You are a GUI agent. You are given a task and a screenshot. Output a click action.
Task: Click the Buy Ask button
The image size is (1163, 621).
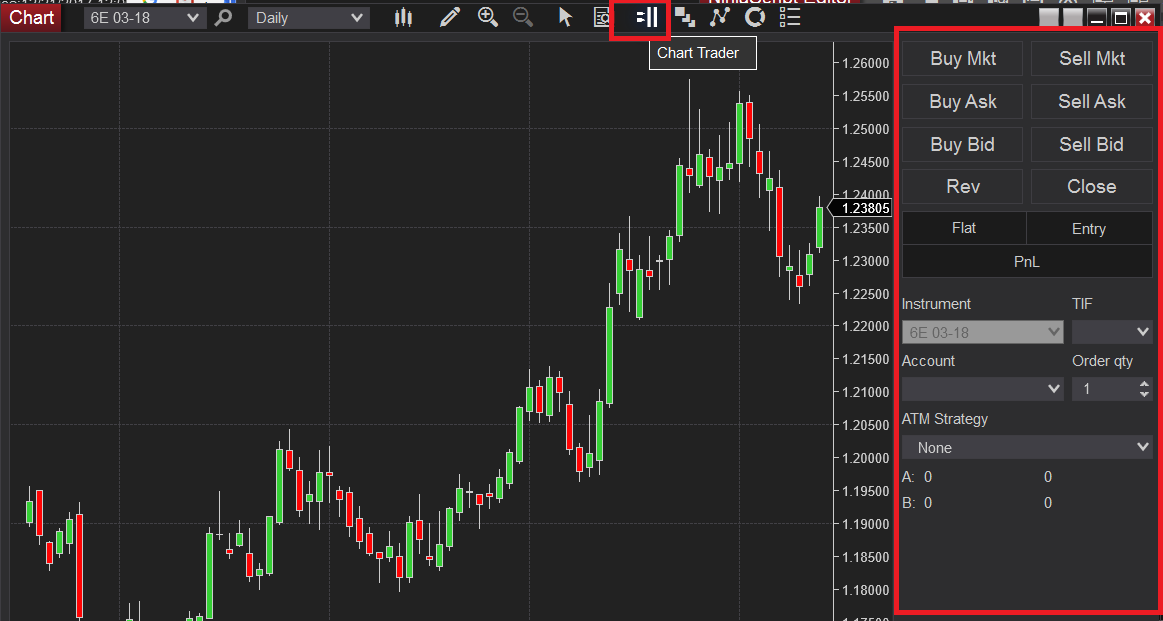click(963, 102)
